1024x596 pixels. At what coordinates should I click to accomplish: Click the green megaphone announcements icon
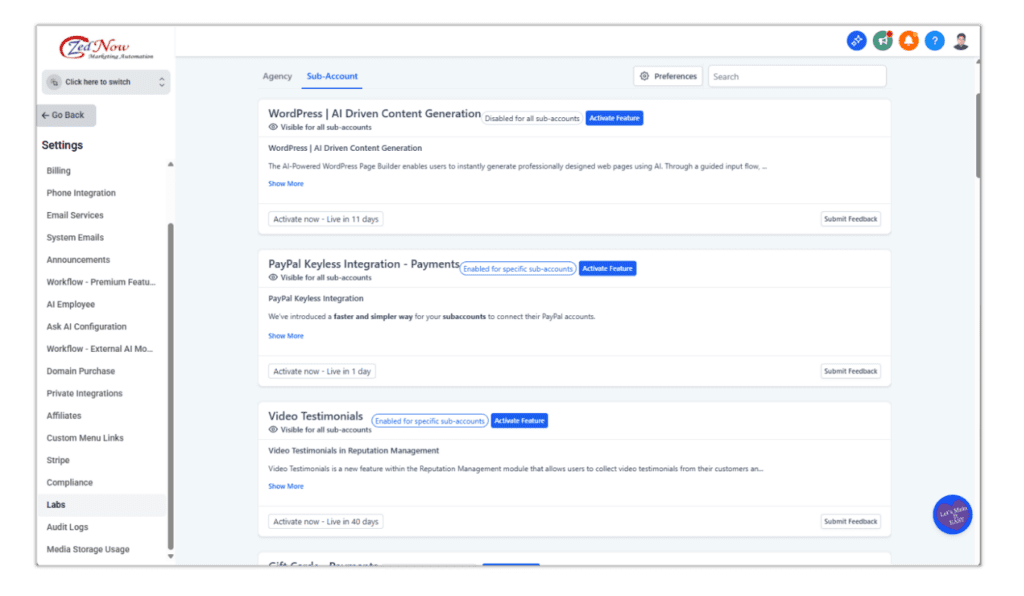click(x=883, y=41)
